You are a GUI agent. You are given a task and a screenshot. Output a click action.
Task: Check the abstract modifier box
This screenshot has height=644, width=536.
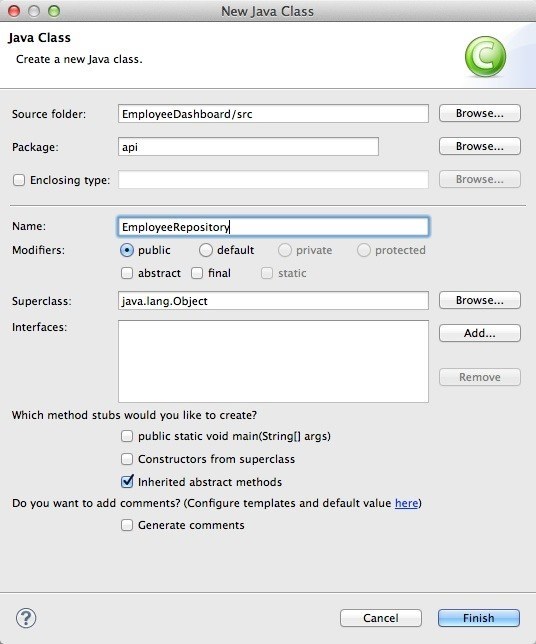tap(127, 273)
